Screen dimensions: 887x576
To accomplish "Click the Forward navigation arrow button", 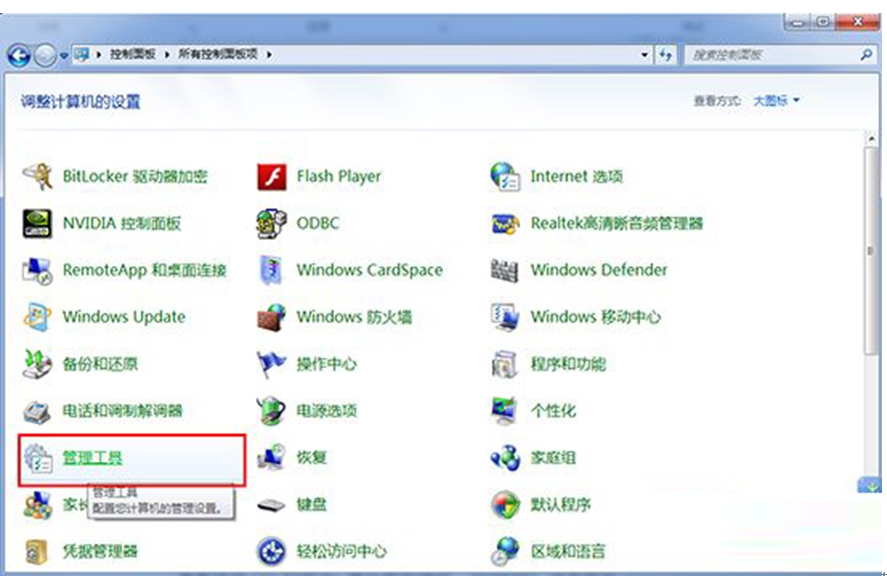I will click(x=45, y=55).
